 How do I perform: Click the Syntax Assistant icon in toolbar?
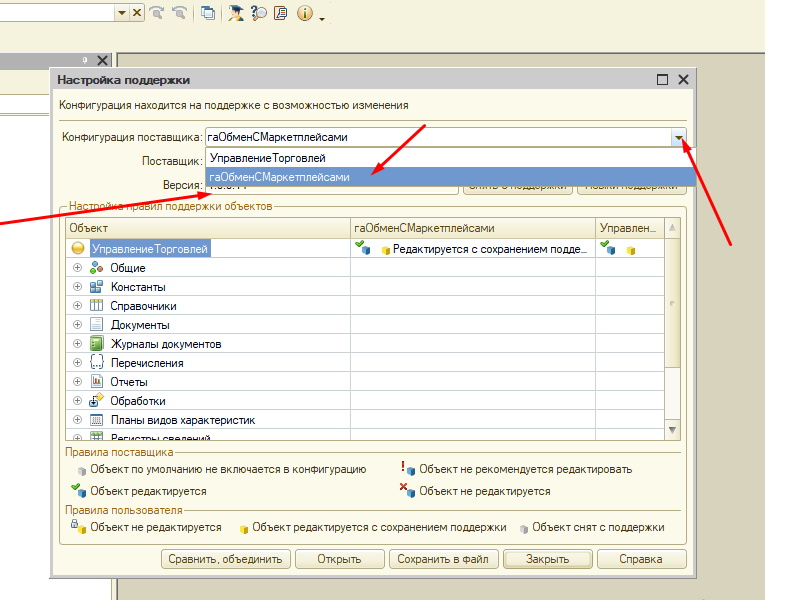(x=235, y=13)
